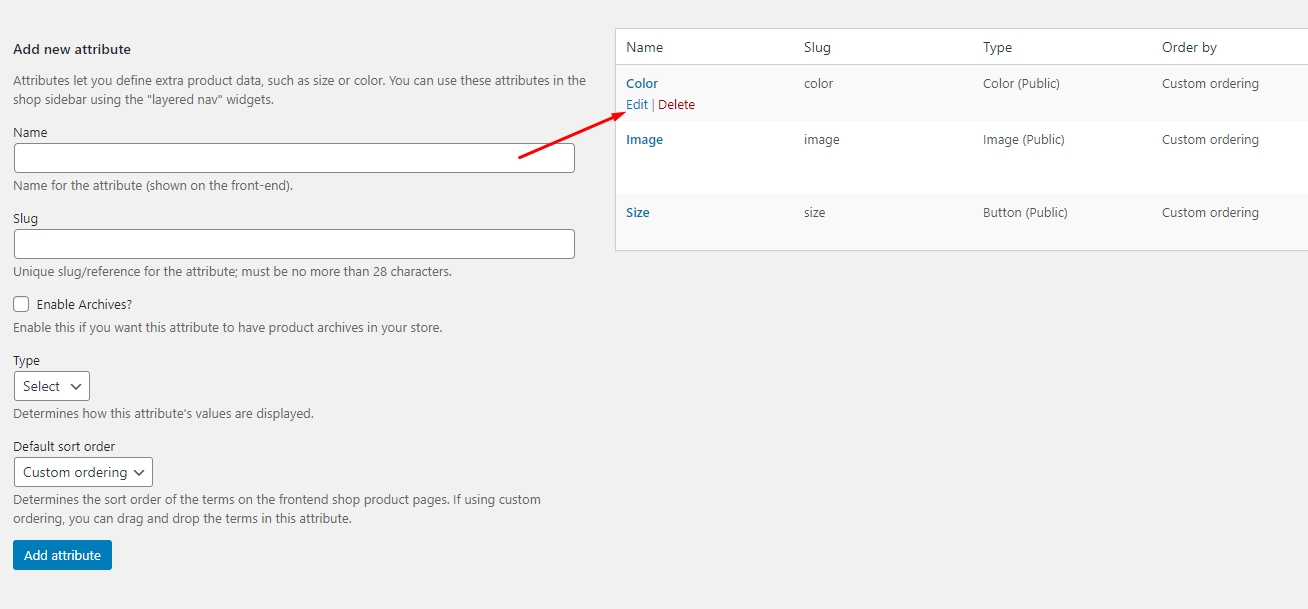
Task: Open the Color attribute name link
Action: [x=642, y=84]
